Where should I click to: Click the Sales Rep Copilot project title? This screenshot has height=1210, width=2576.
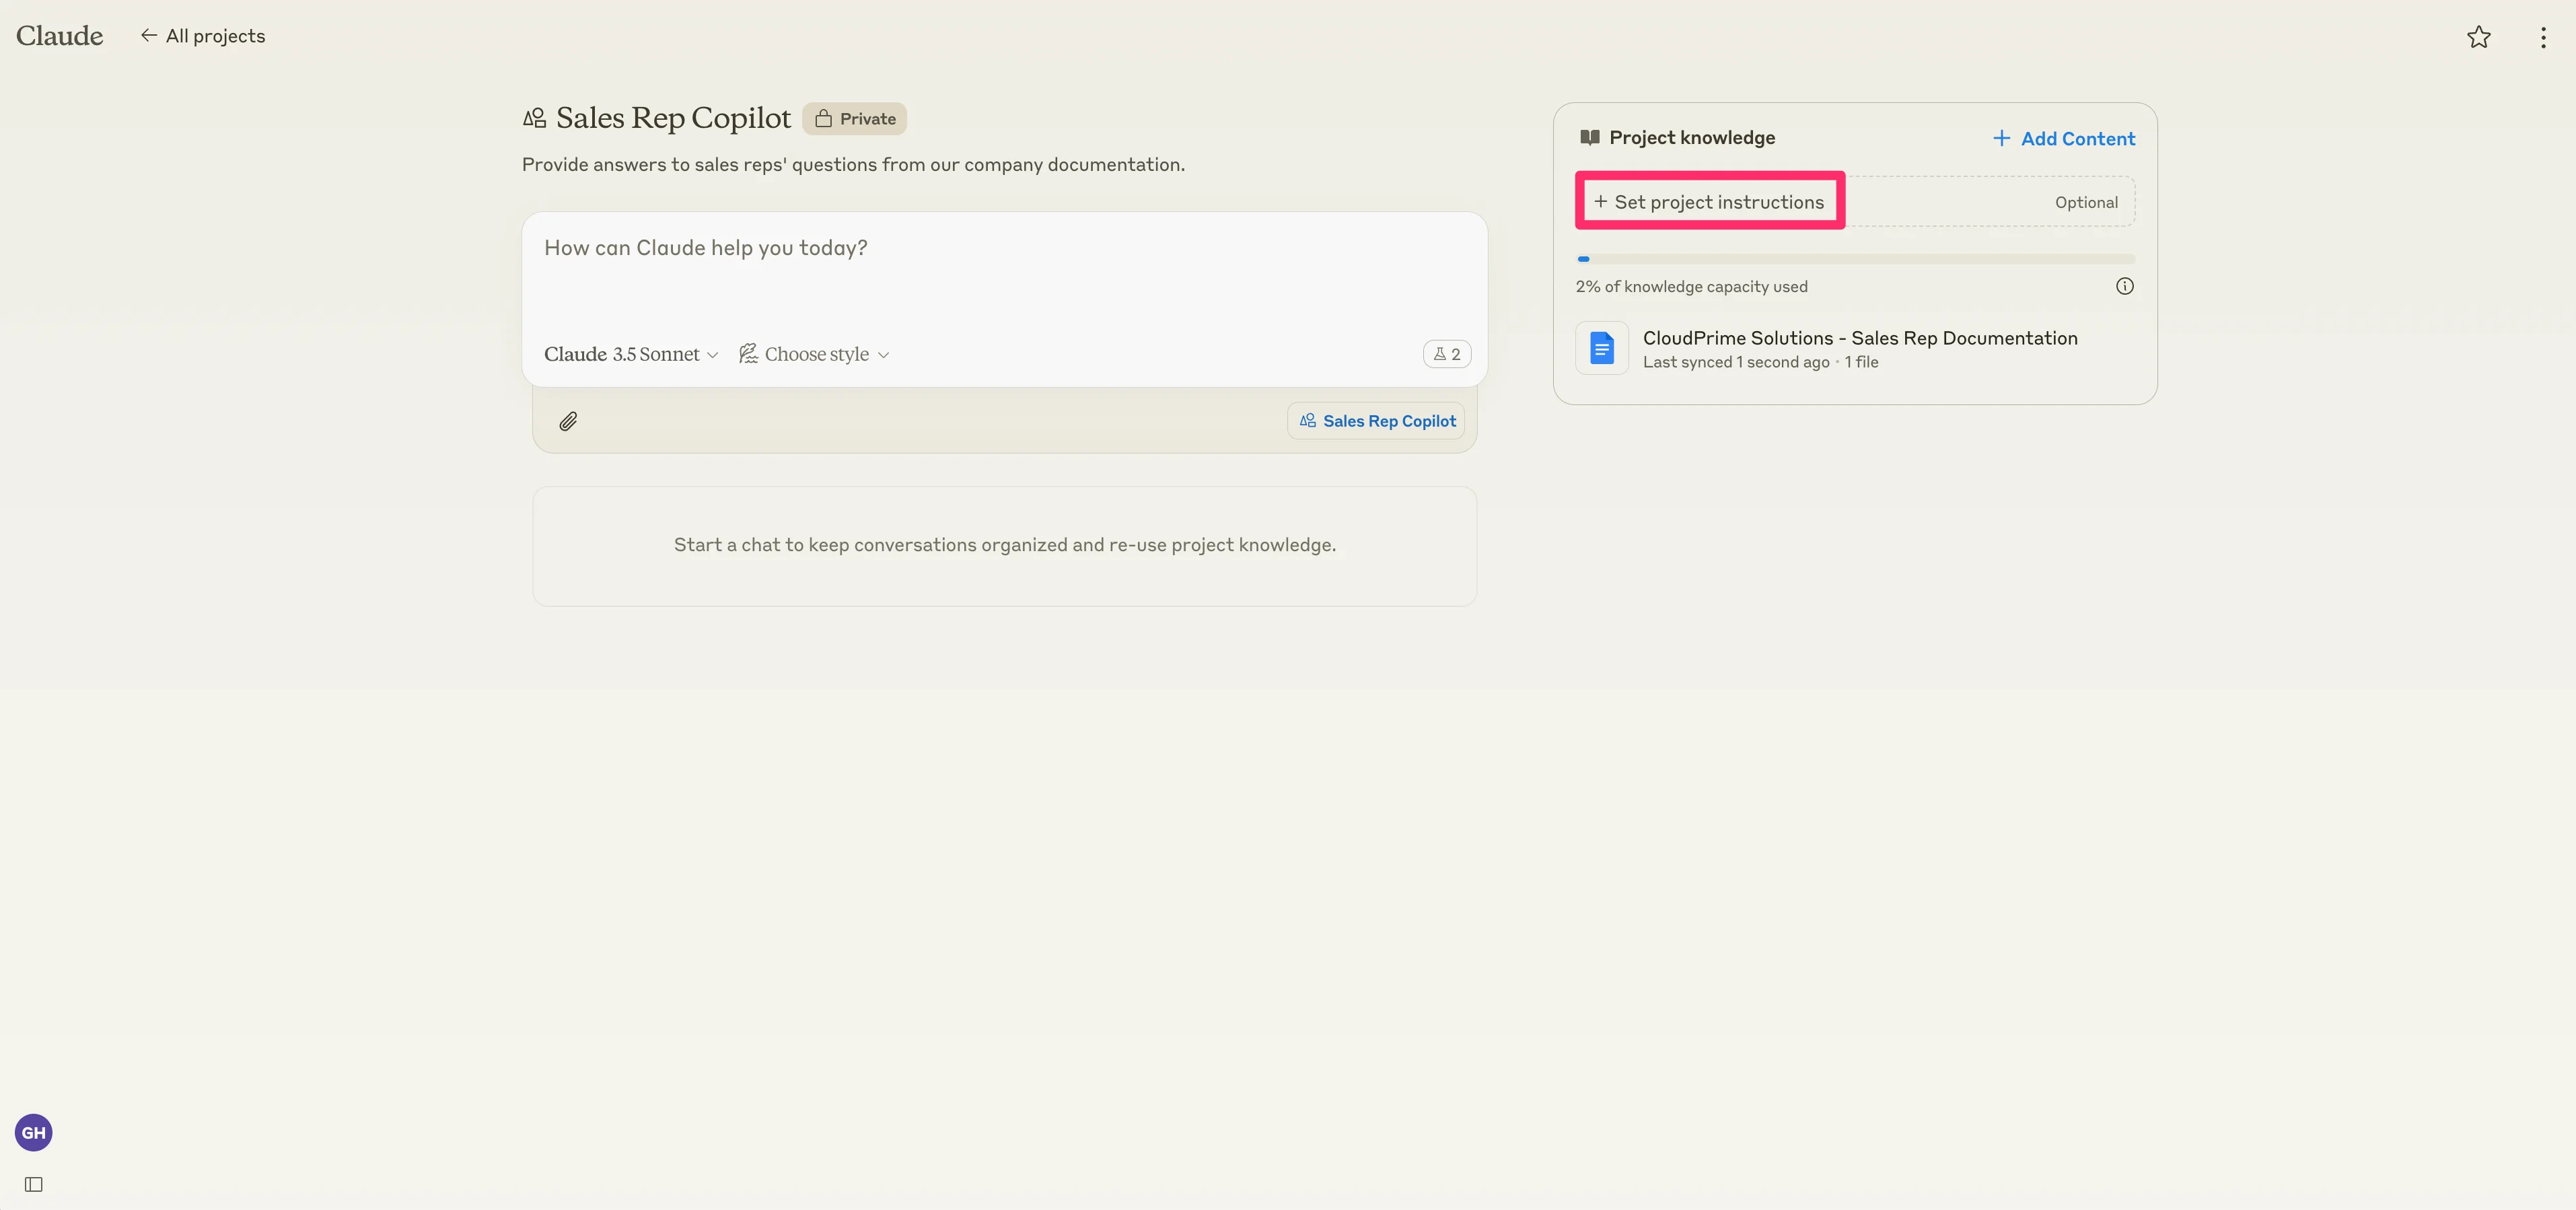672,118
